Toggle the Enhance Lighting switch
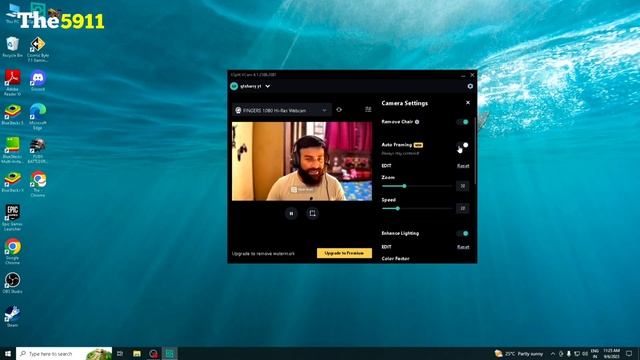Viewport: 640px width, 360px height. point(463,233)
